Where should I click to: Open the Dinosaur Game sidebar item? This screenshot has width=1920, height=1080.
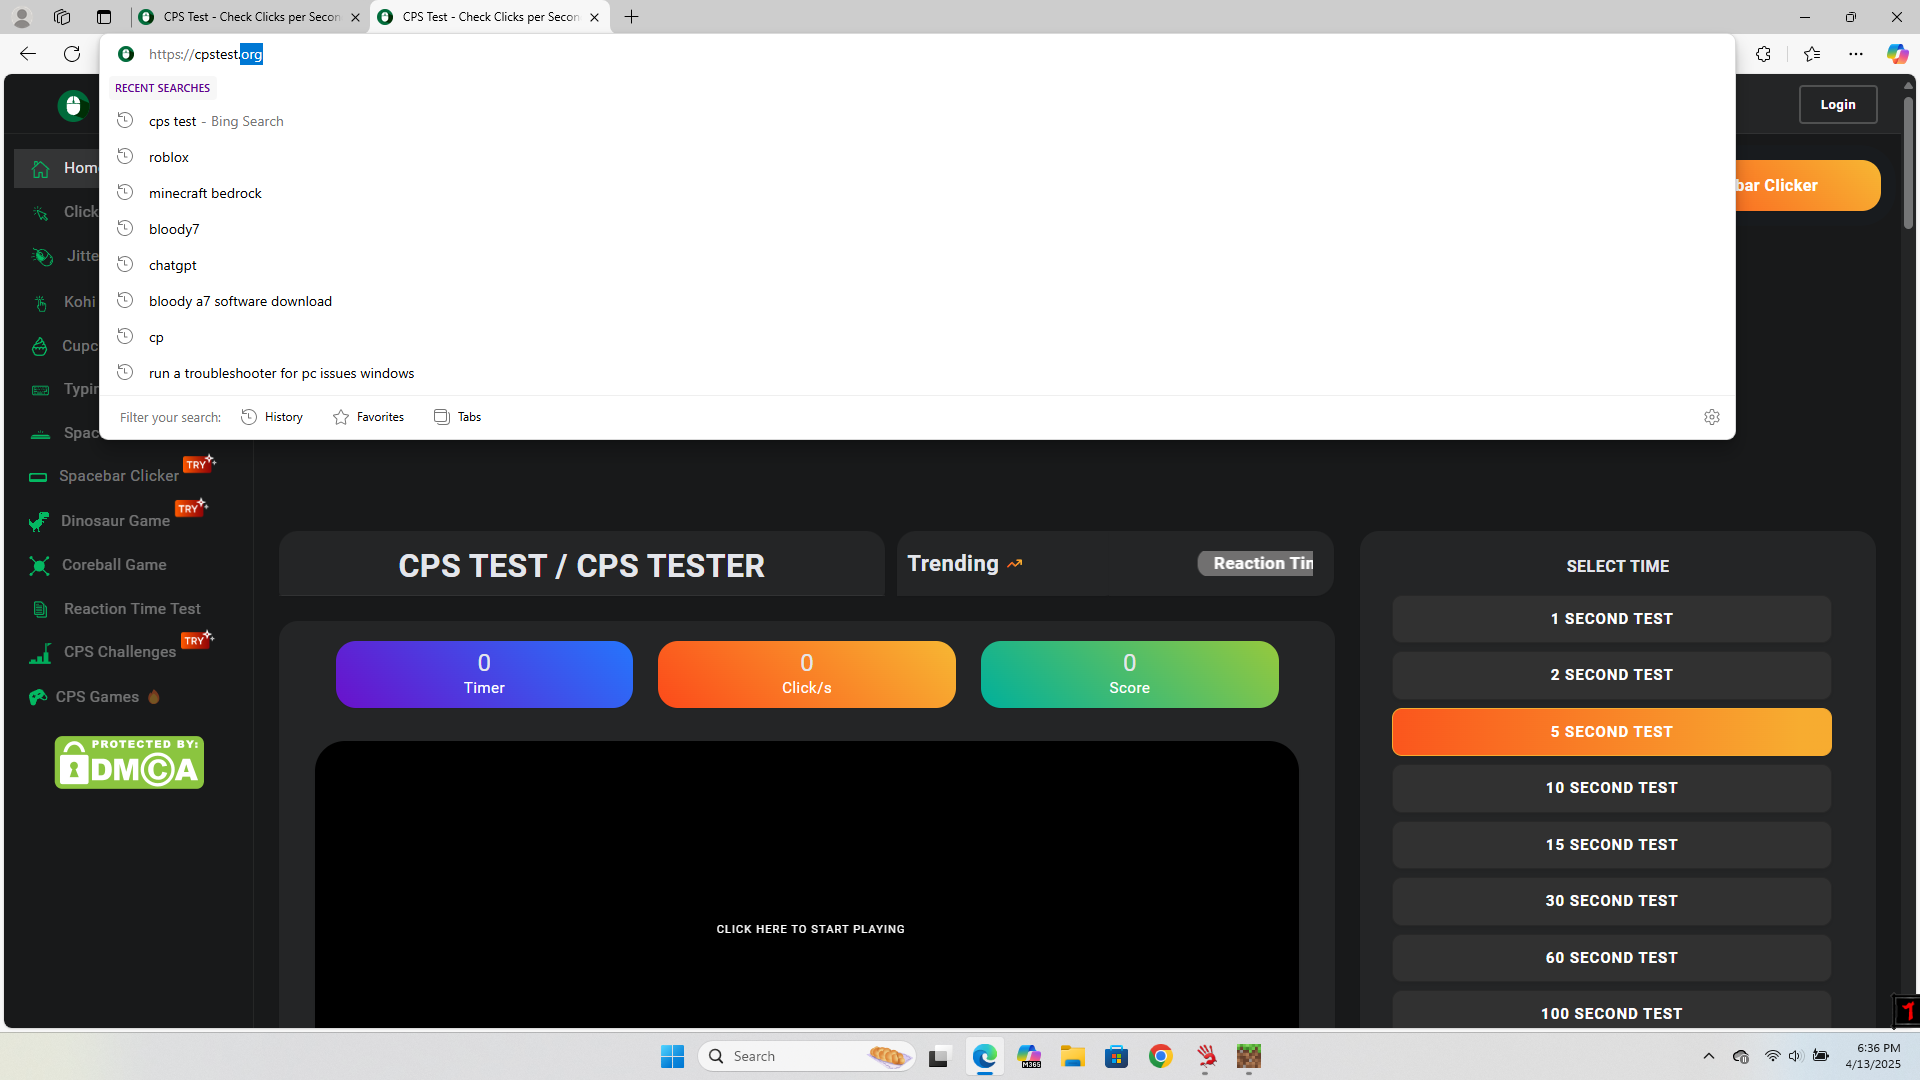click(x=115, y=521)
